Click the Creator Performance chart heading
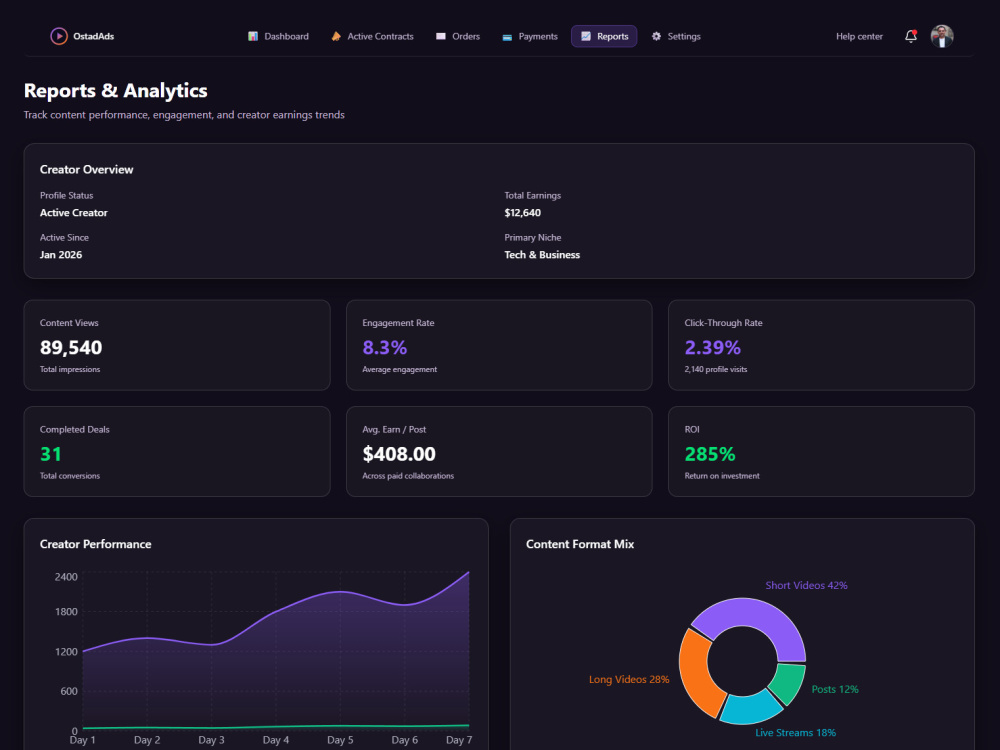Viewport: 1000px width, 750px height. tap(96, 544)
